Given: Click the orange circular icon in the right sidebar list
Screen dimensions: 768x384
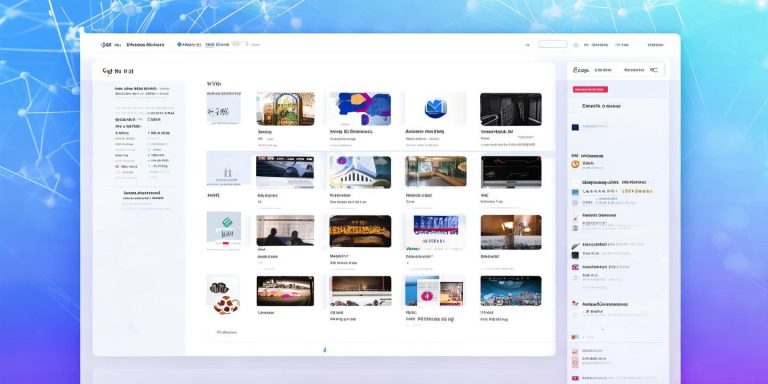Looking at the screenshot, I should tap(576, 164).
